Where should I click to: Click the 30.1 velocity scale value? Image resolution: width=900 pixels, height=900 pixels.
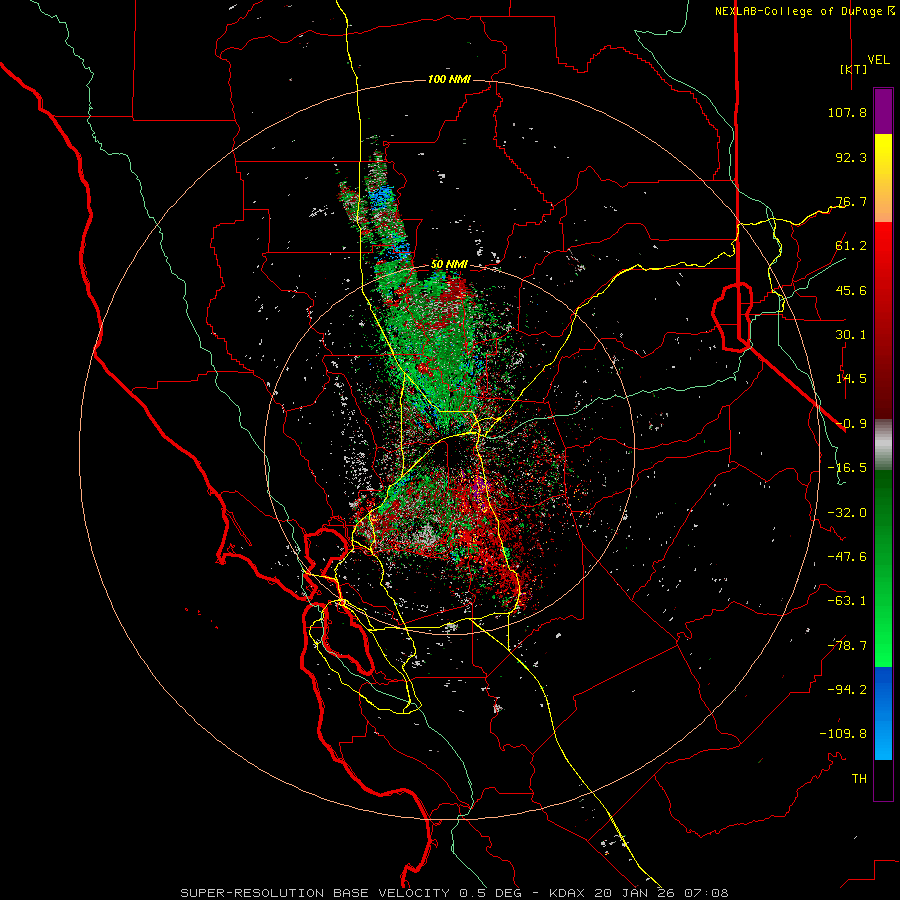851,335
